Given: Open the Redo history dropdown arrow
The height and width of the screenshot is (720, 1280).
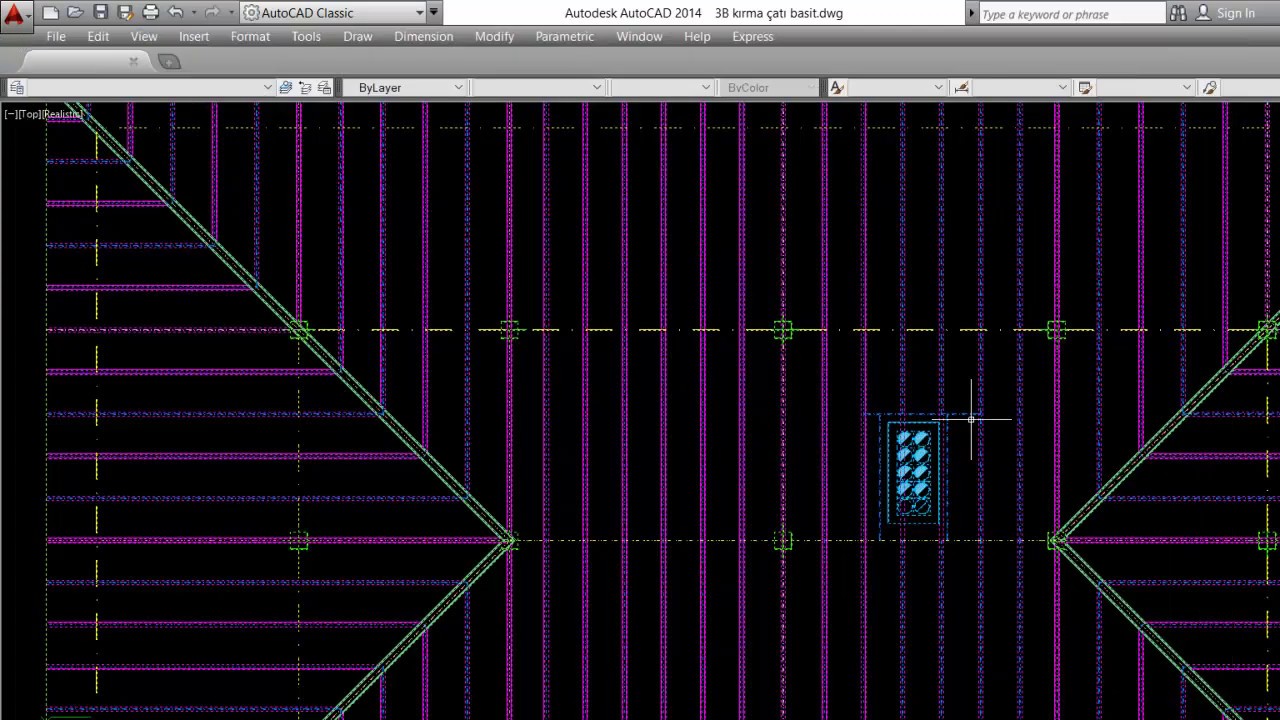Looking at the screenshot, I should (231, 13).
